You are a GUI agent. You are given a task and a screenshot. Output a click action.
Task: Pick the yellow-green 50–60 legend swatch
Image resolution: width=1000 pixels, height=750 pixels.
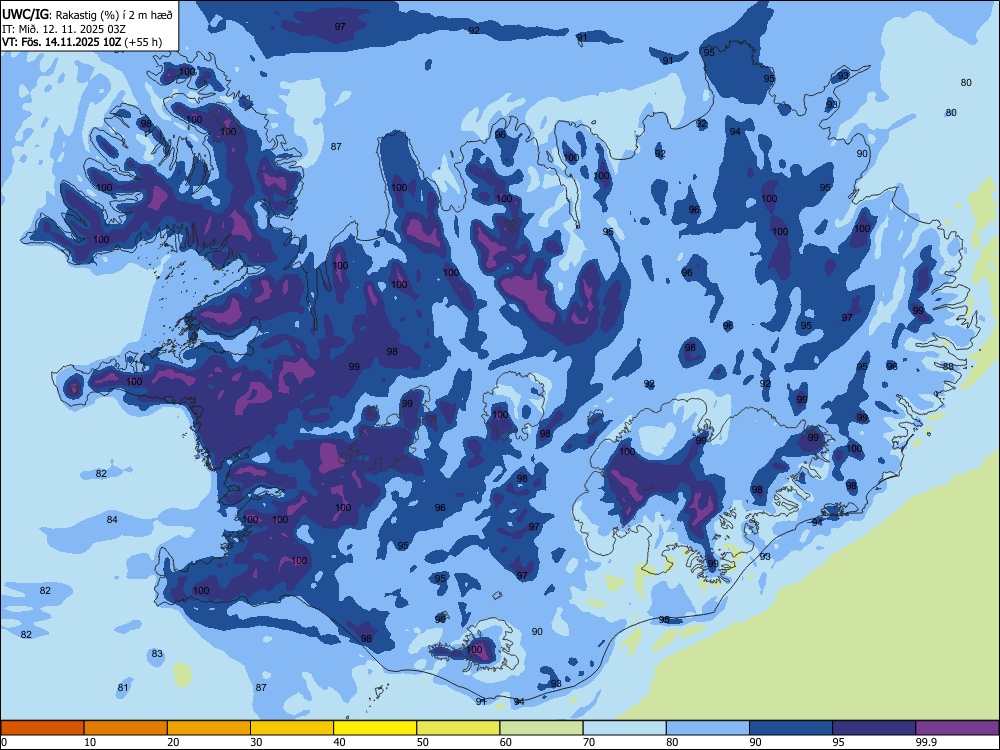(x=458, y=728)
